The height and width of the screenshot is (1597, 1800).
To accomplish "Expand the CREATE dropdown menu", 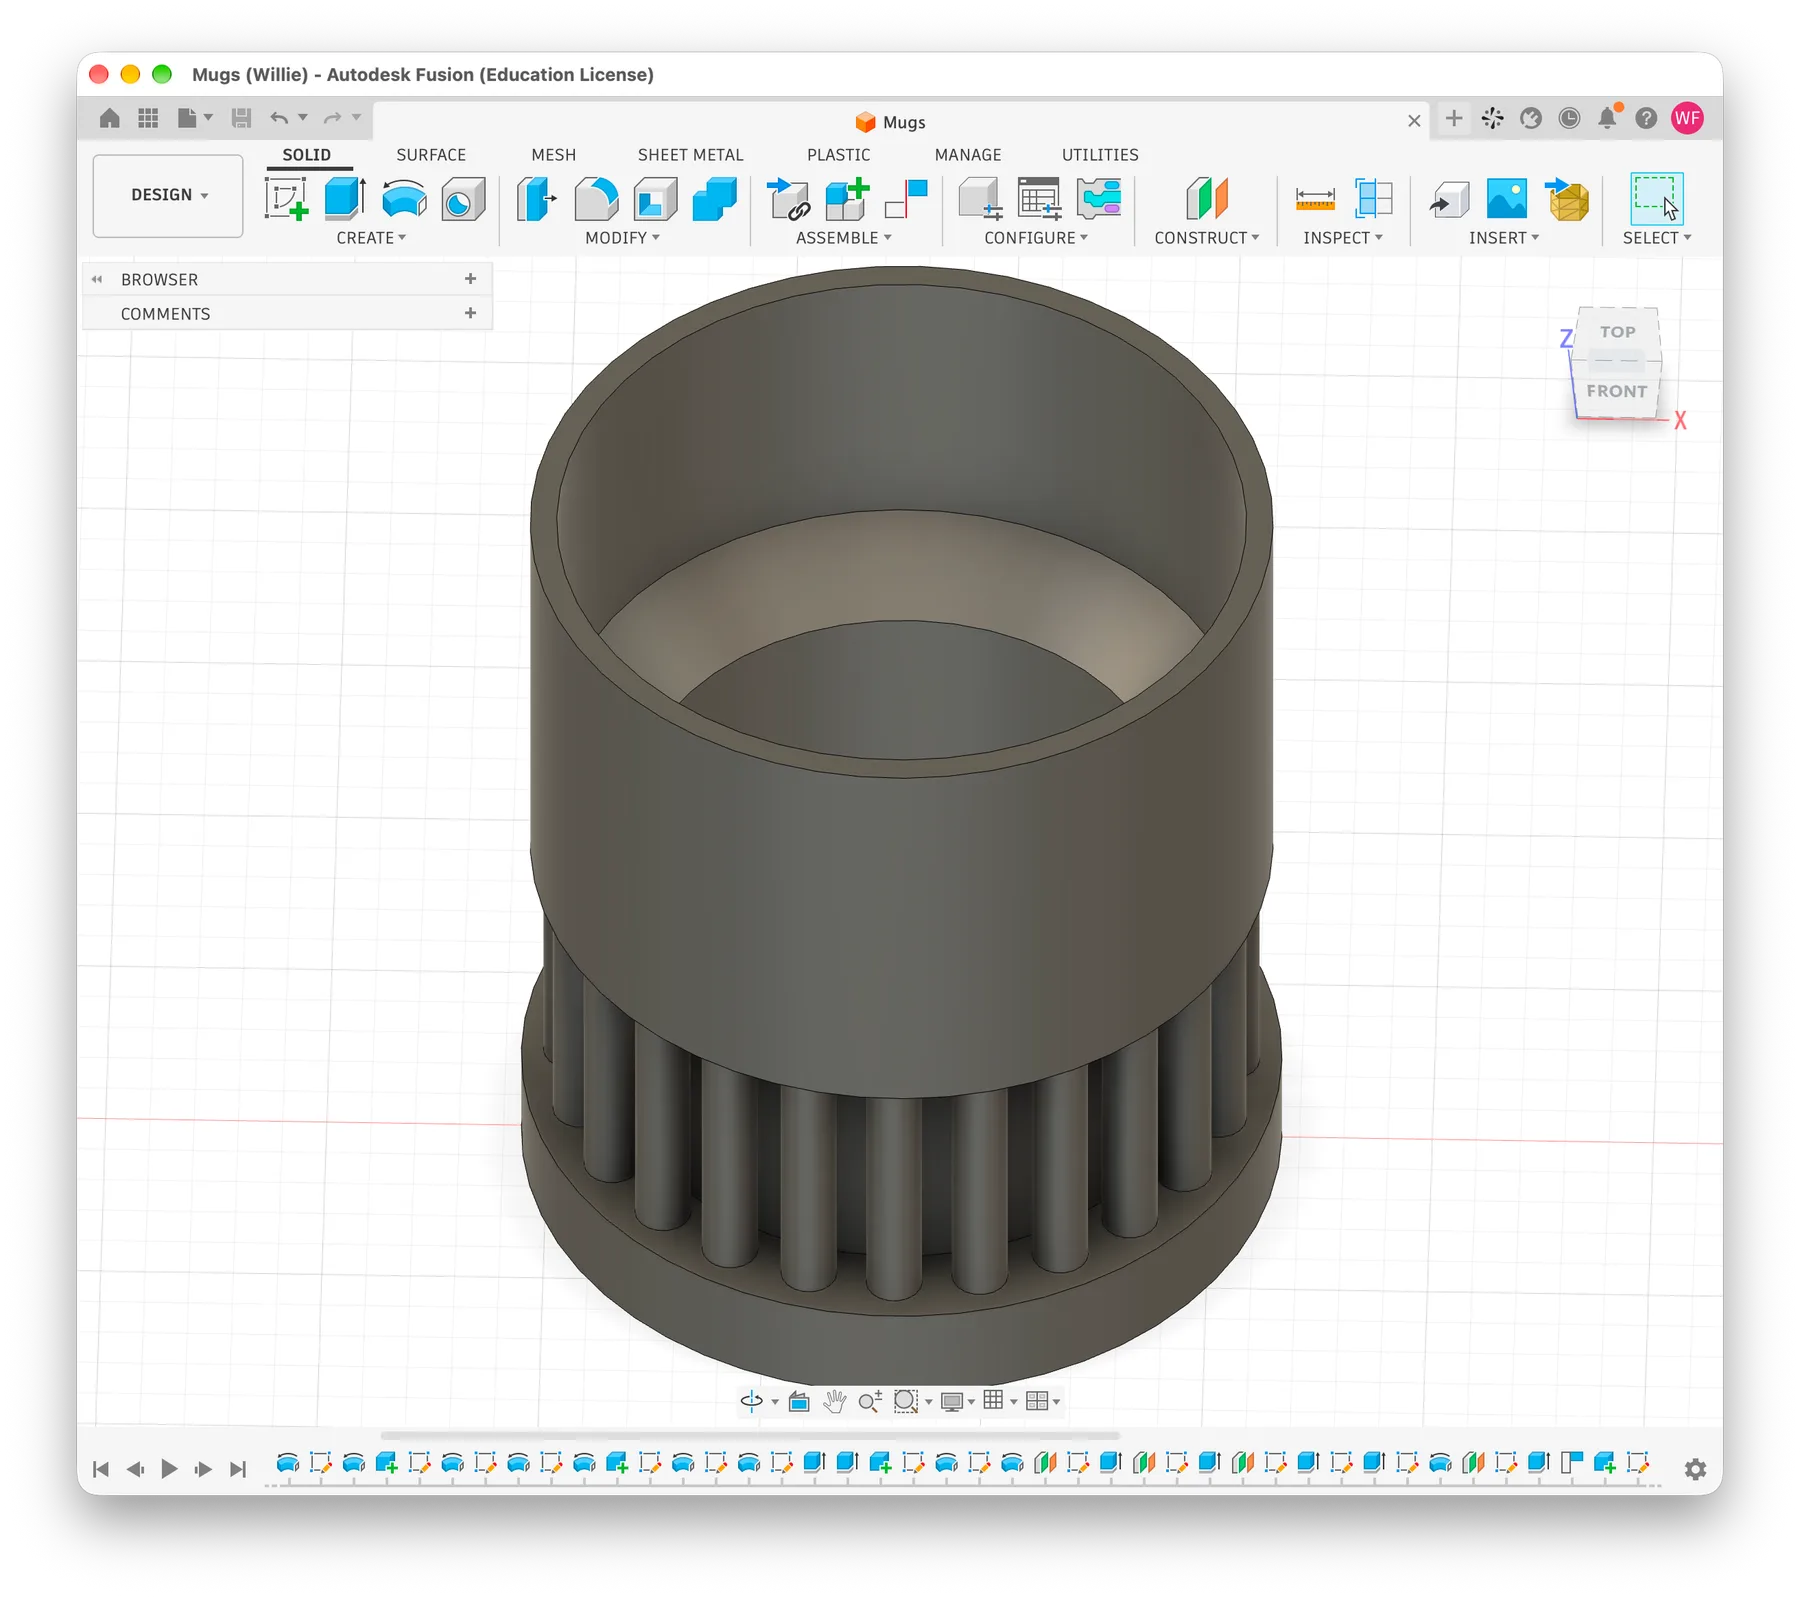I will pos(371,238).
